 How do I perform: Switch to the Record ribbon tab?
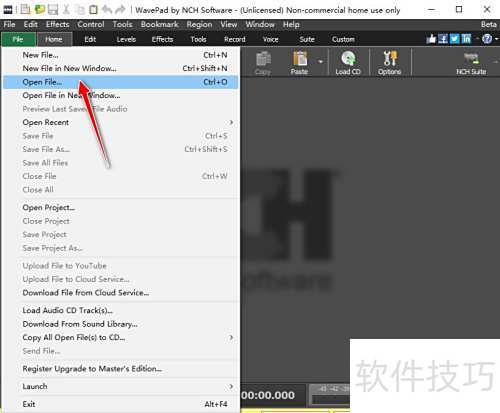[235, 39]
